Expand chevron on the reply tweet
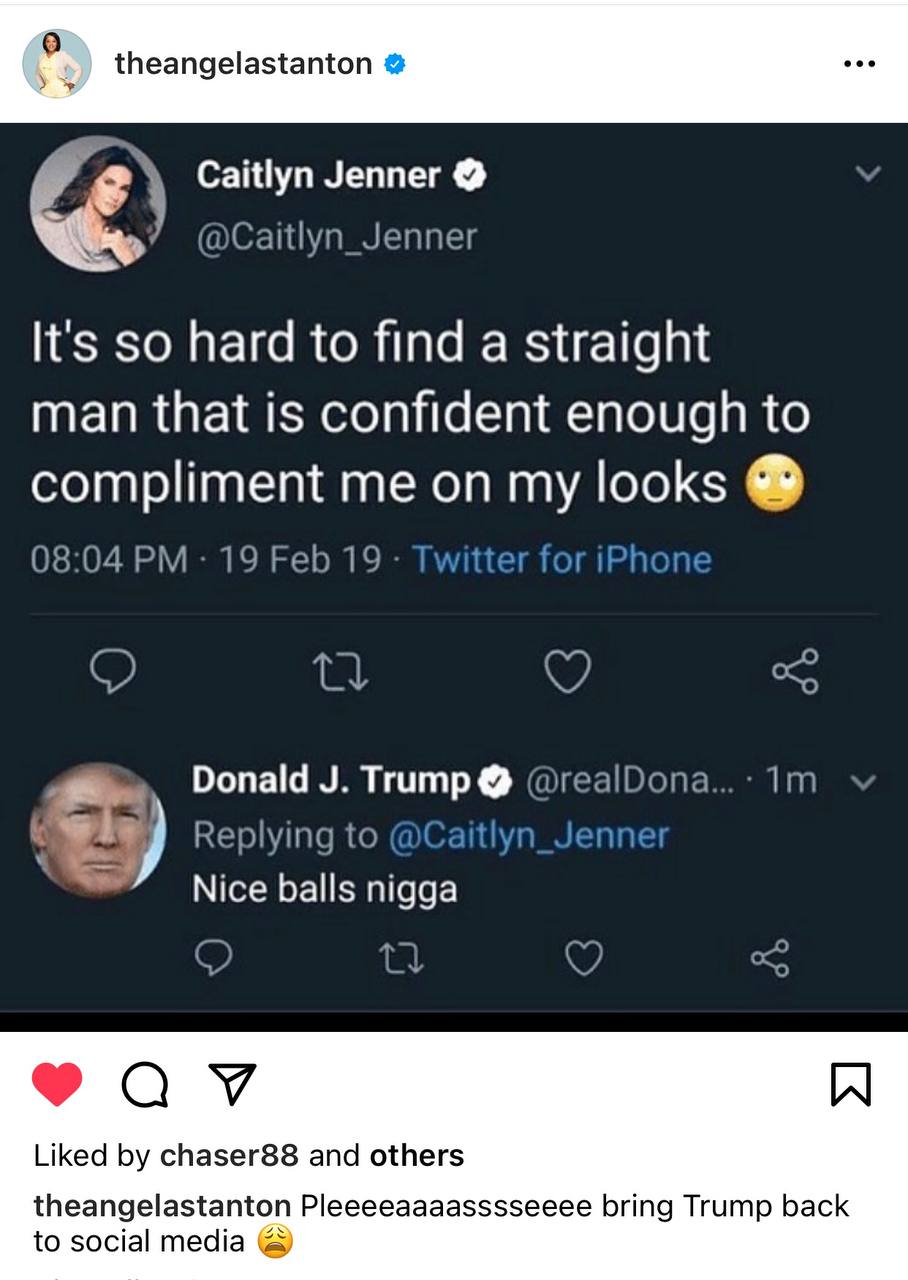The height and width of the screenshot is (1280, 908). [x=868, y=782]
